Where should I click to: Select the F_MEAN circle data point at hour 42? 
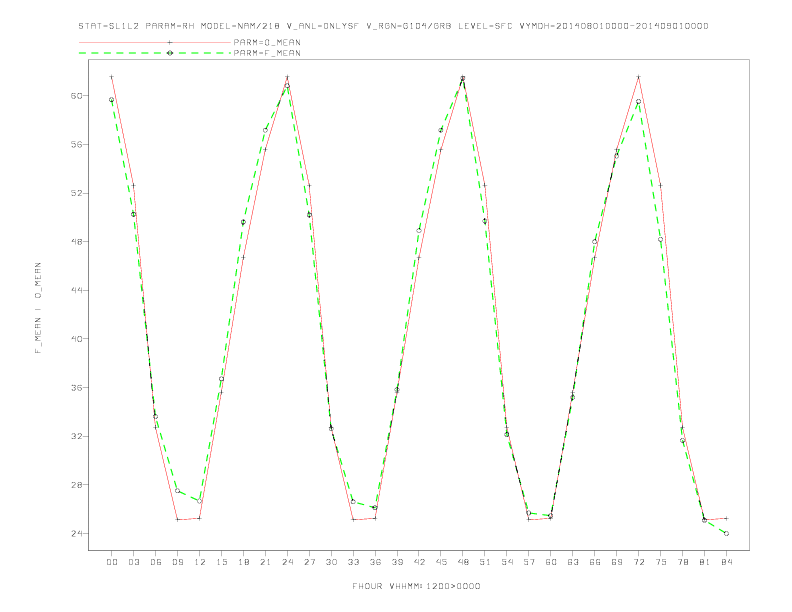point(419,230)
